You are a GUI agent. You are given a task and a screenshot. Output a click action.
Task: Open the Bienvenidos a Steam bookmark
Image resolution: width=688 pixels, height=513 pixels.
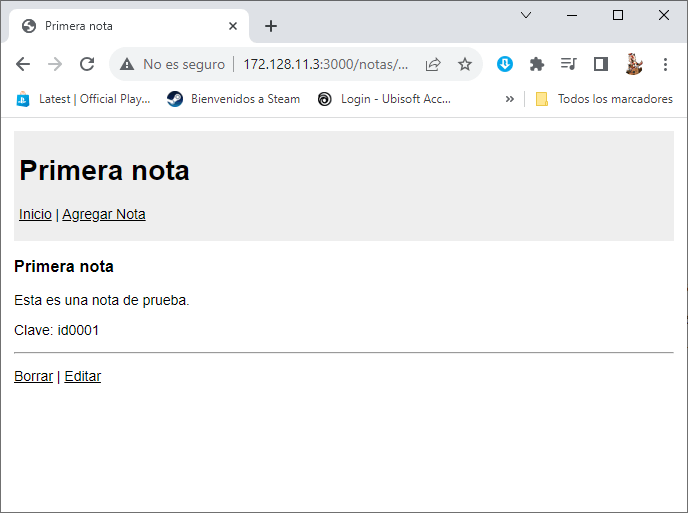[x=234, y=99]
